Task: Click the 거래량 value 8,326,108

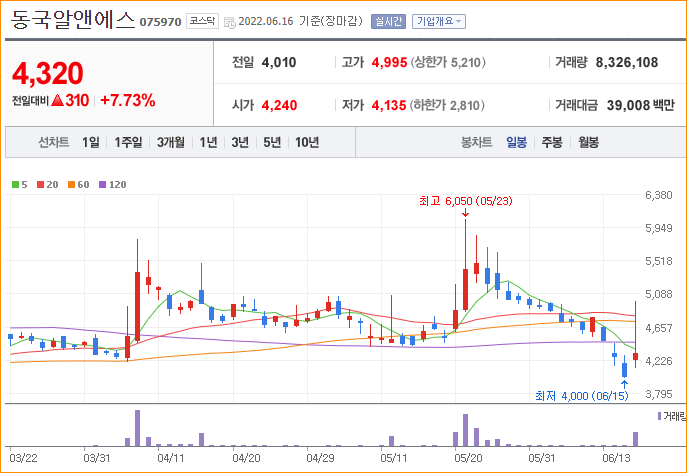Action: coord(627,63)
